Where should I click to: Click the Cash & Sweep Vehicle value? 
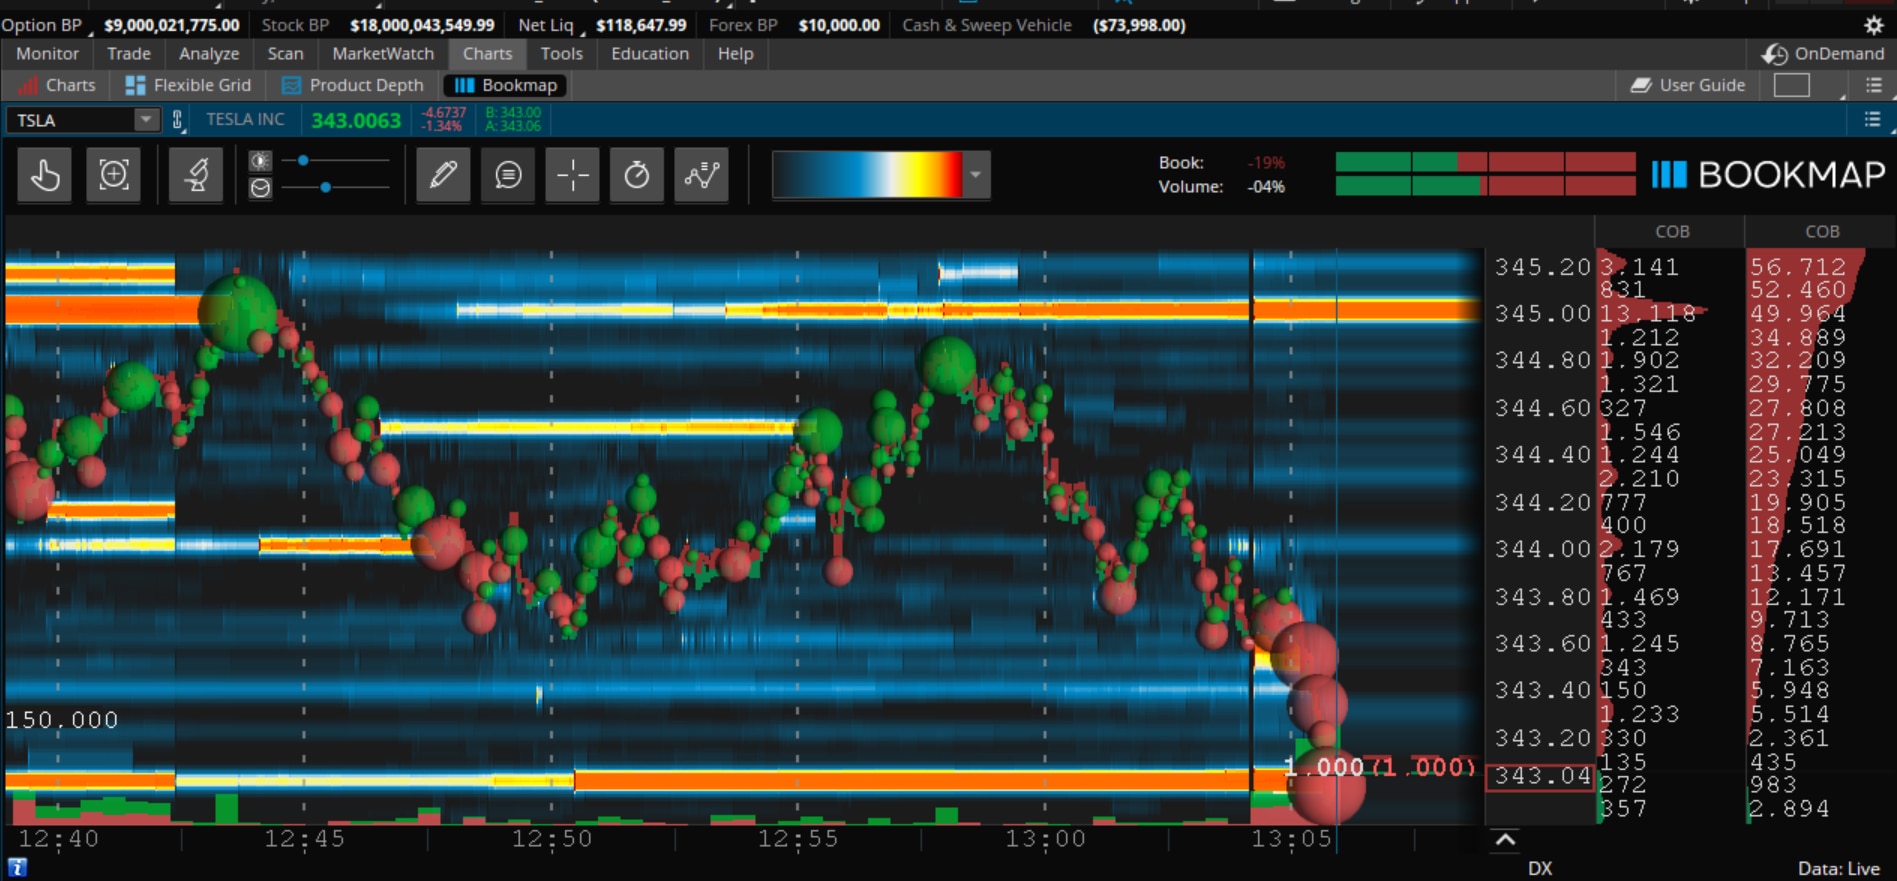click(1139, 25)
